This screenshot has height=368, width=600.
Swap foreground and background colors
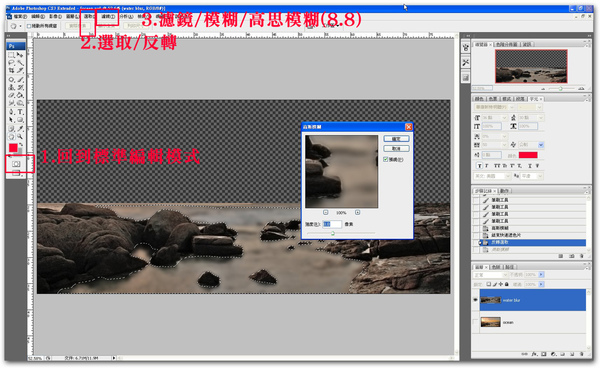click(x=21, y=144)
